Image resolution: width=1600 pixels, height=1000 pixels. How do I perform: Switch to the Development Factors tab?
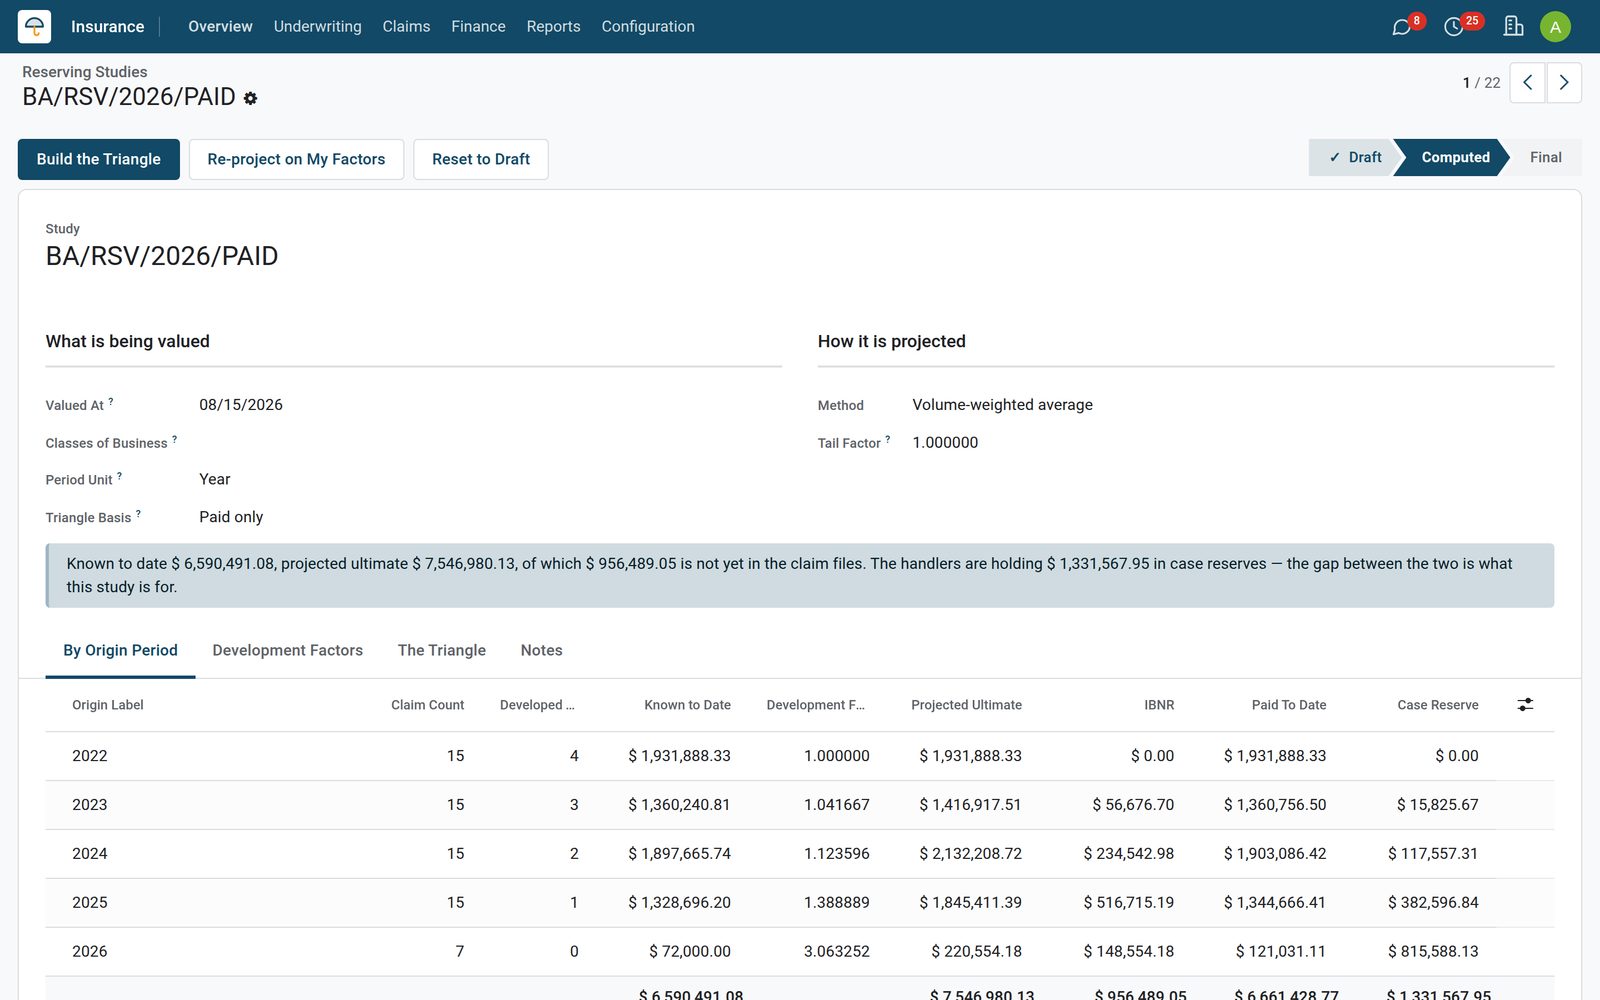[x=288, y=650]
